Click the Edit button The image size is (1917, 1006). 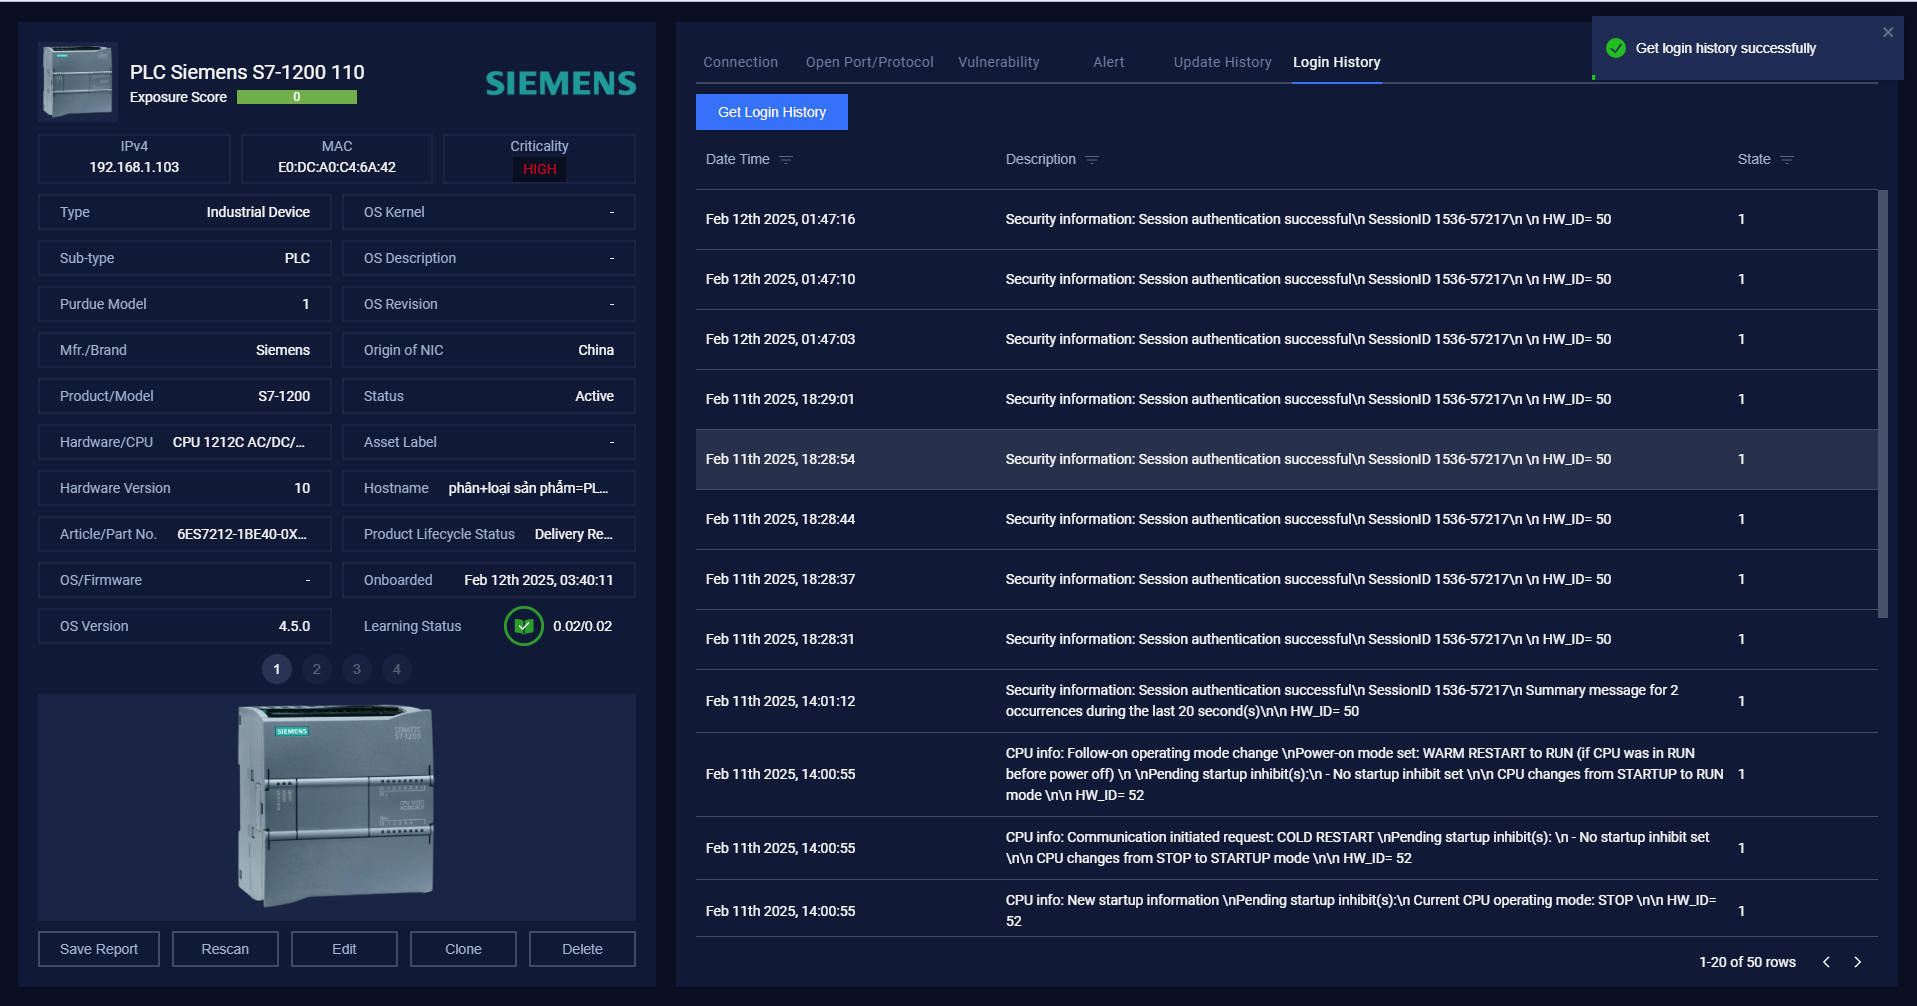point(344,949)
